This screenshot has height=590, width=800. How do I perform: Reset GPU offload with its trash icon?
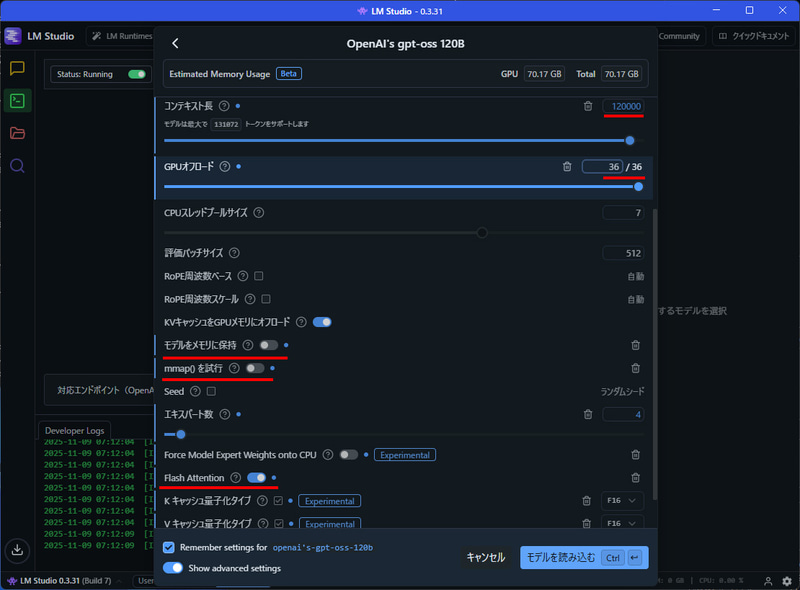(567, 166)
